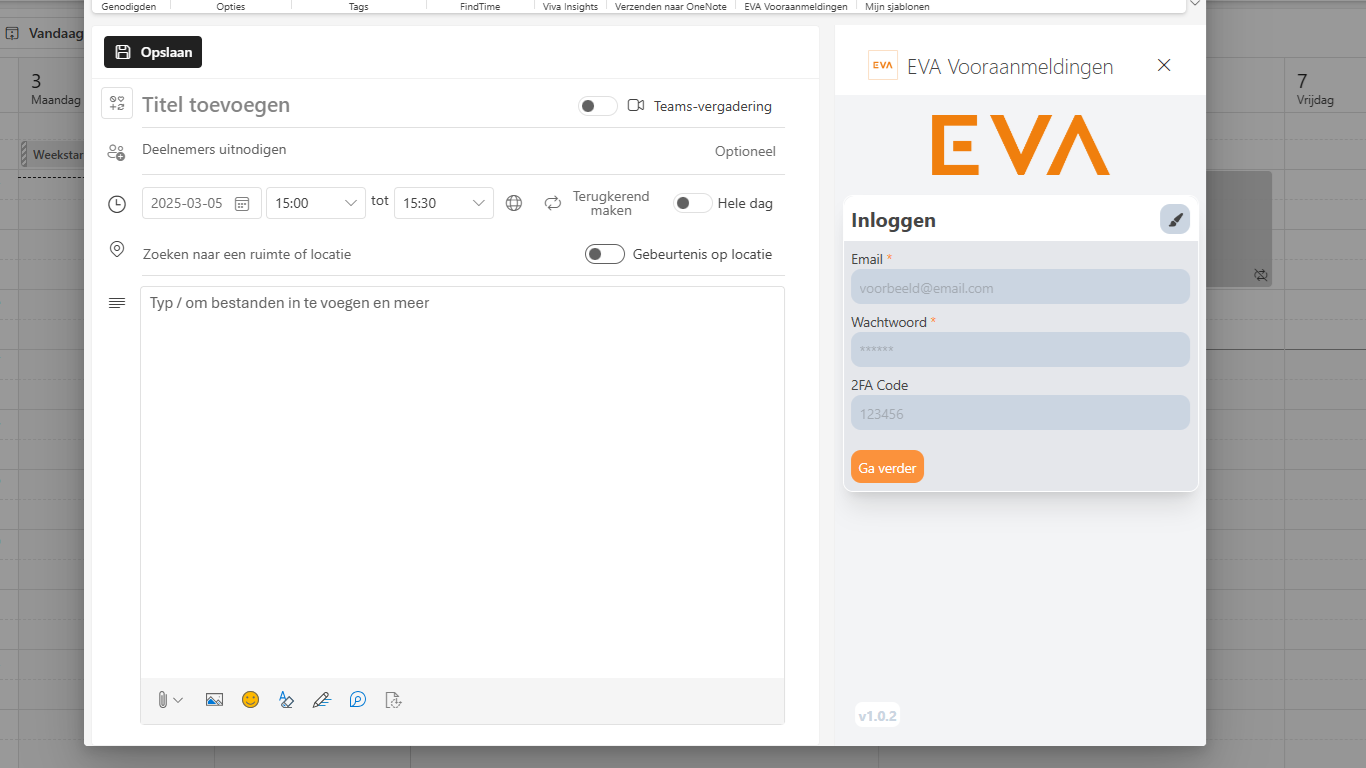Click the calendar icon in date field

tap(242, 203)
